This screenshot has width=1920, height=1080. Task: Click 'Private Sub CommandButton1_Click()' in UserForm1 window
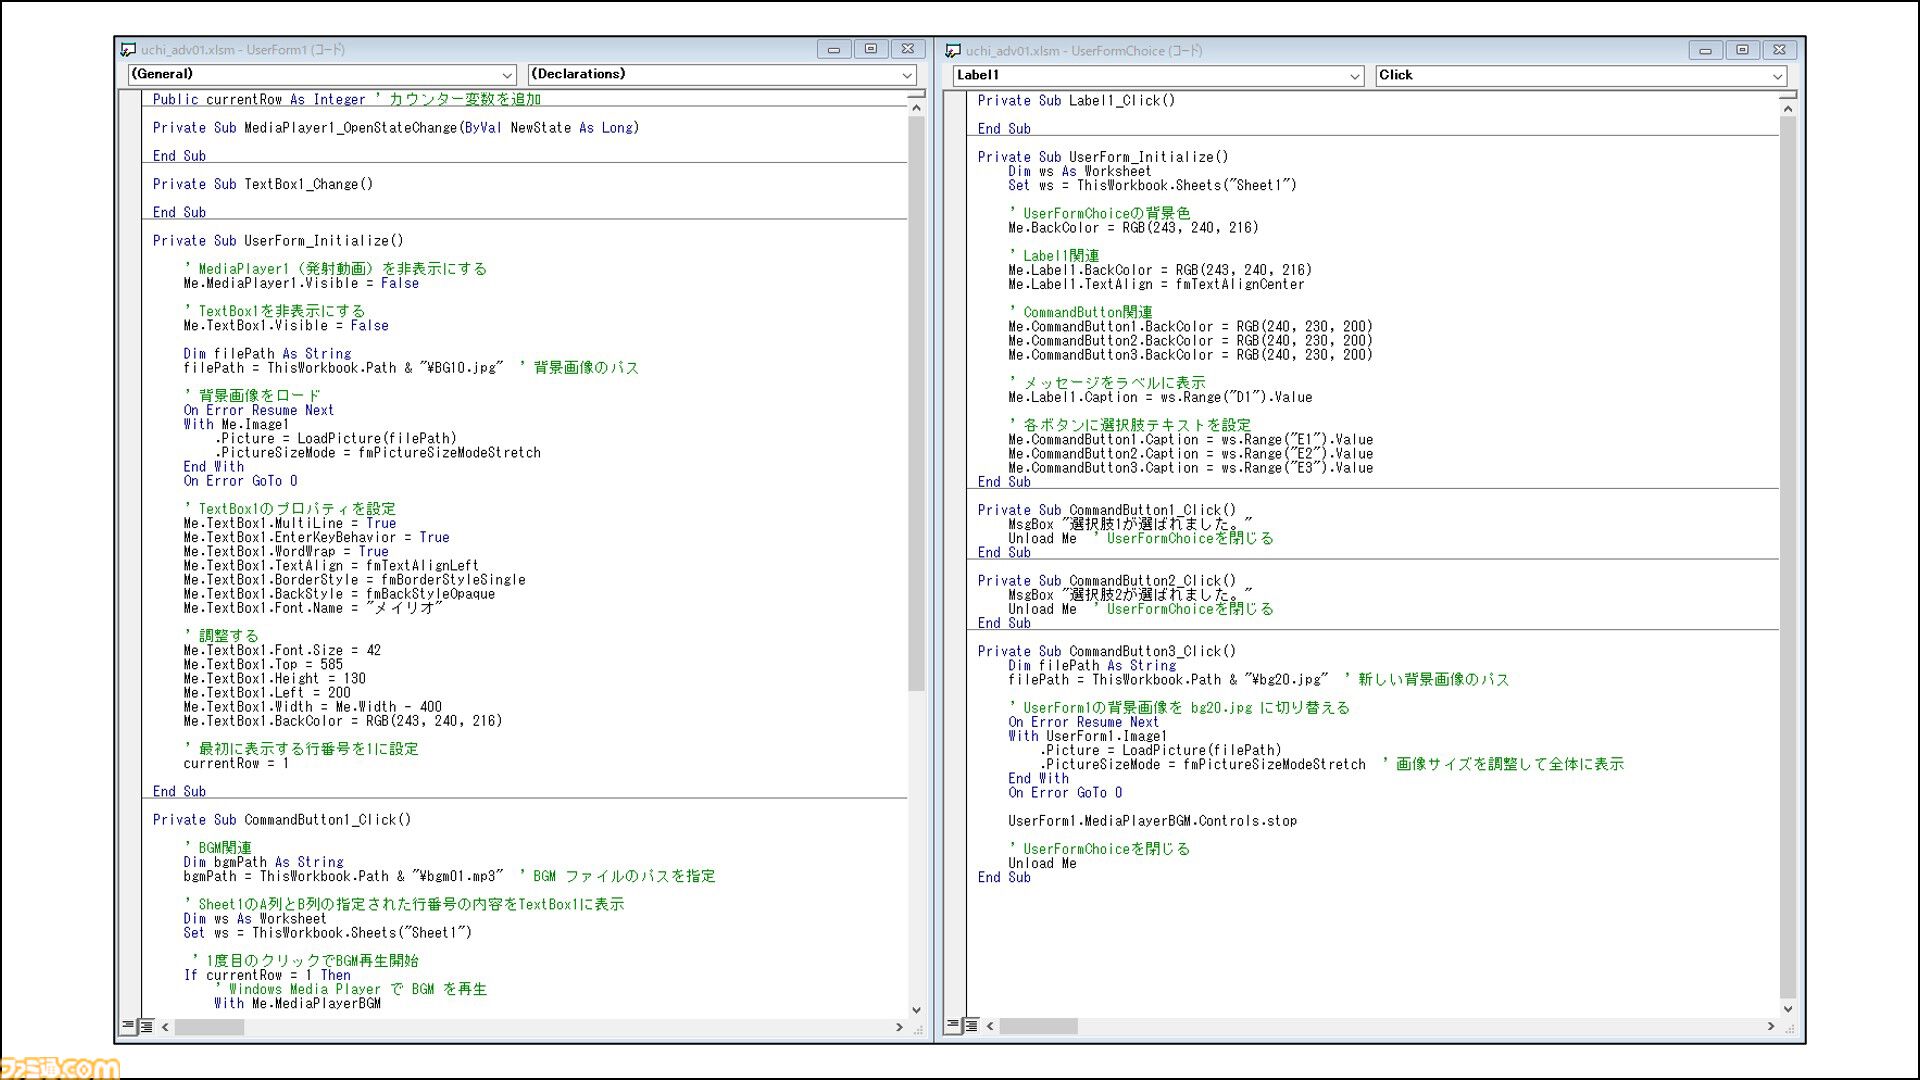point(282,819)
